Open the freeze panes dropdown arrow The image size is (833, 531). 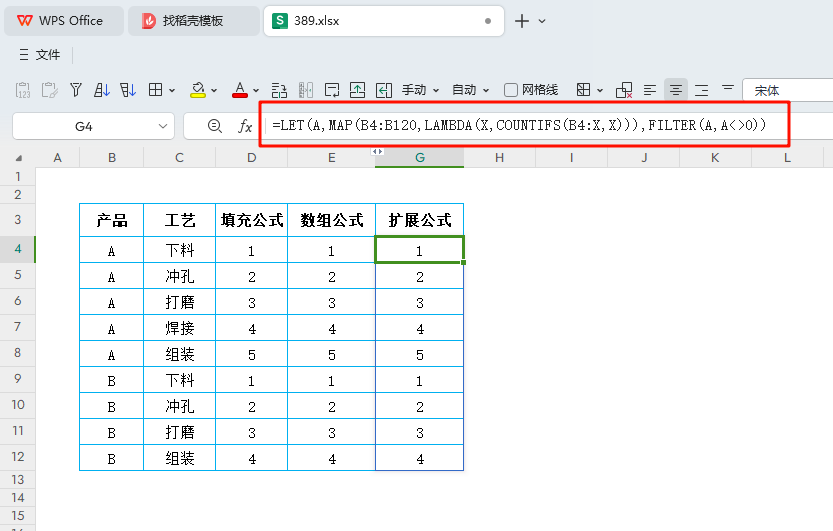click(600, 90)
